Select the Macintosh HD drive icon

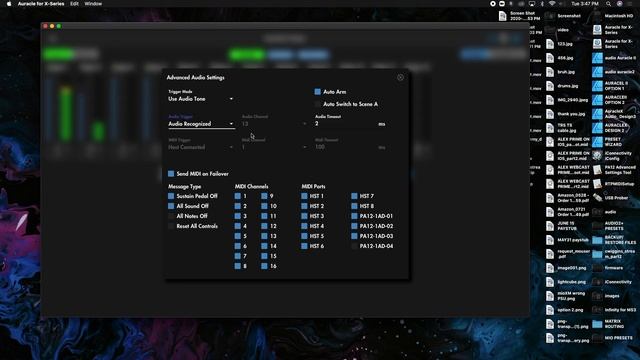[597, 16]
